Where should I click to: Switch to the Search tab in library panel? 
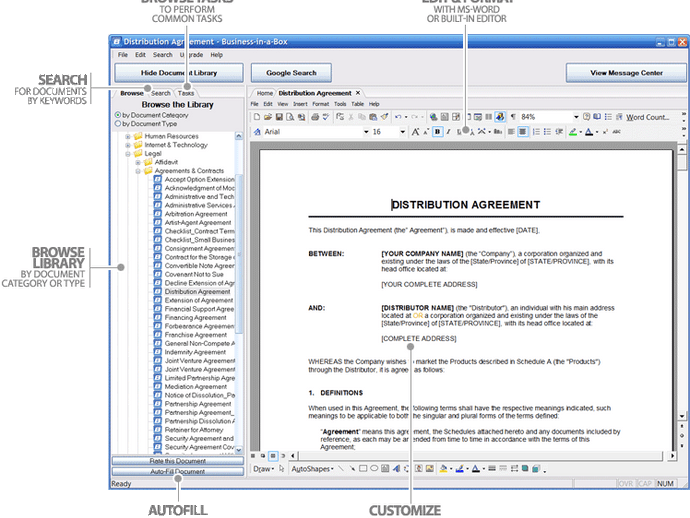click(161, 93)
